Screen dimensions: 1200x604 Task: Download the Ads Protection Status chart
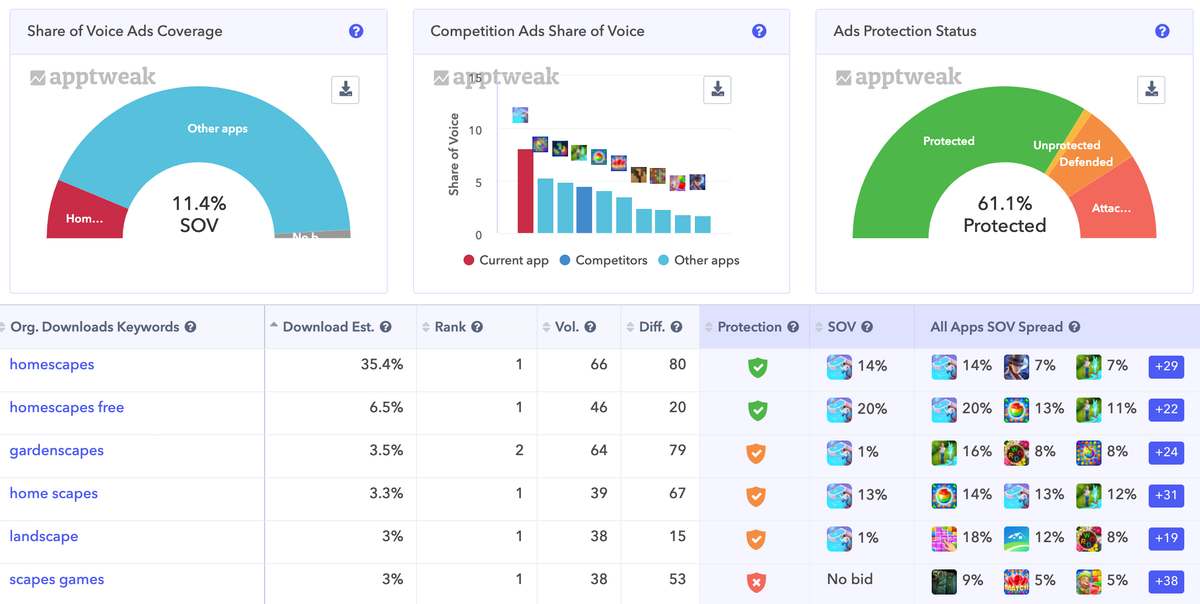(1151, 89)
